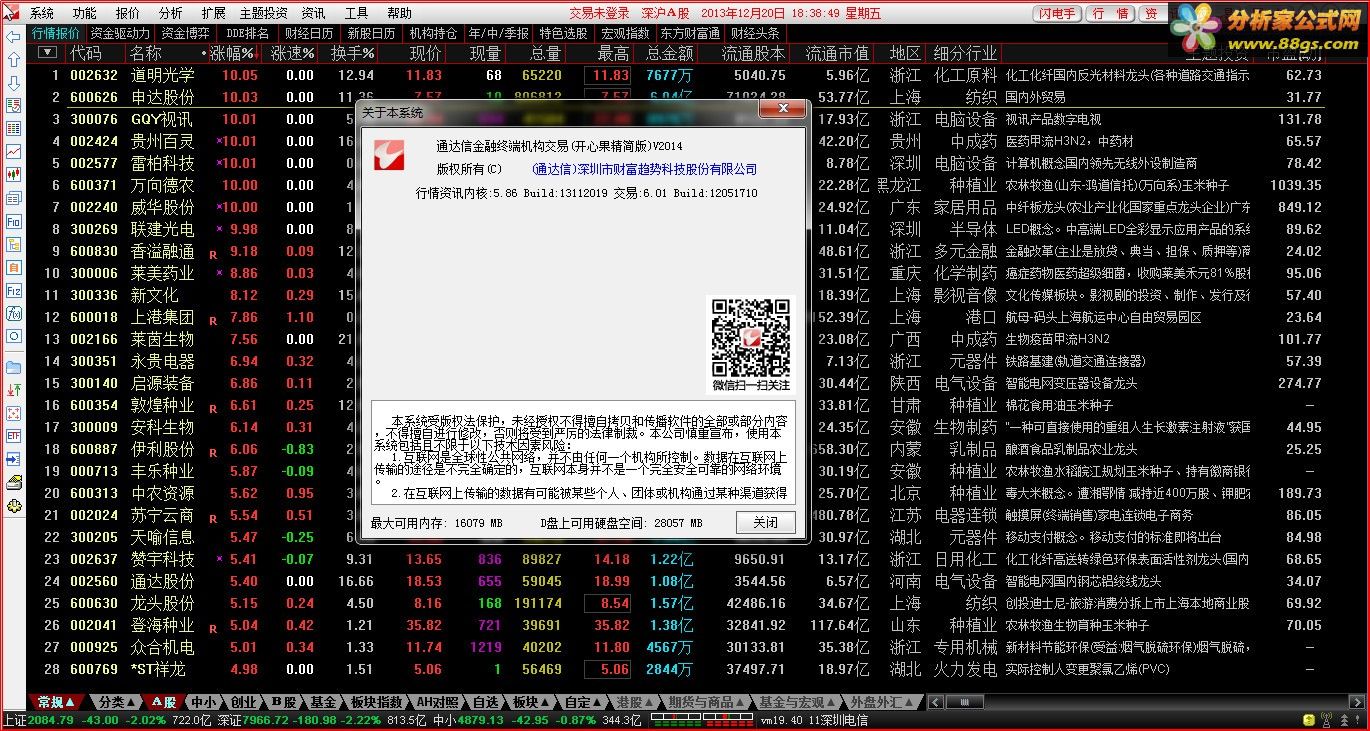Click the blue arrow into box icon
Image resolution: width=1370 pixels, height=731 pixels.
(x=13, y=459)
